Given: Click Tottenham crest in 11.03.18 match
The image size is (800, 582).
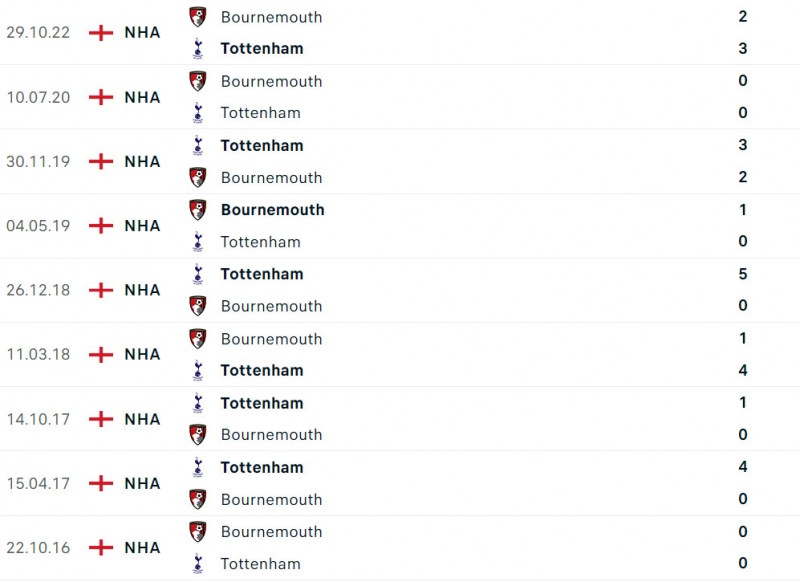Looking at the screenshot, I should coord(198,370).
